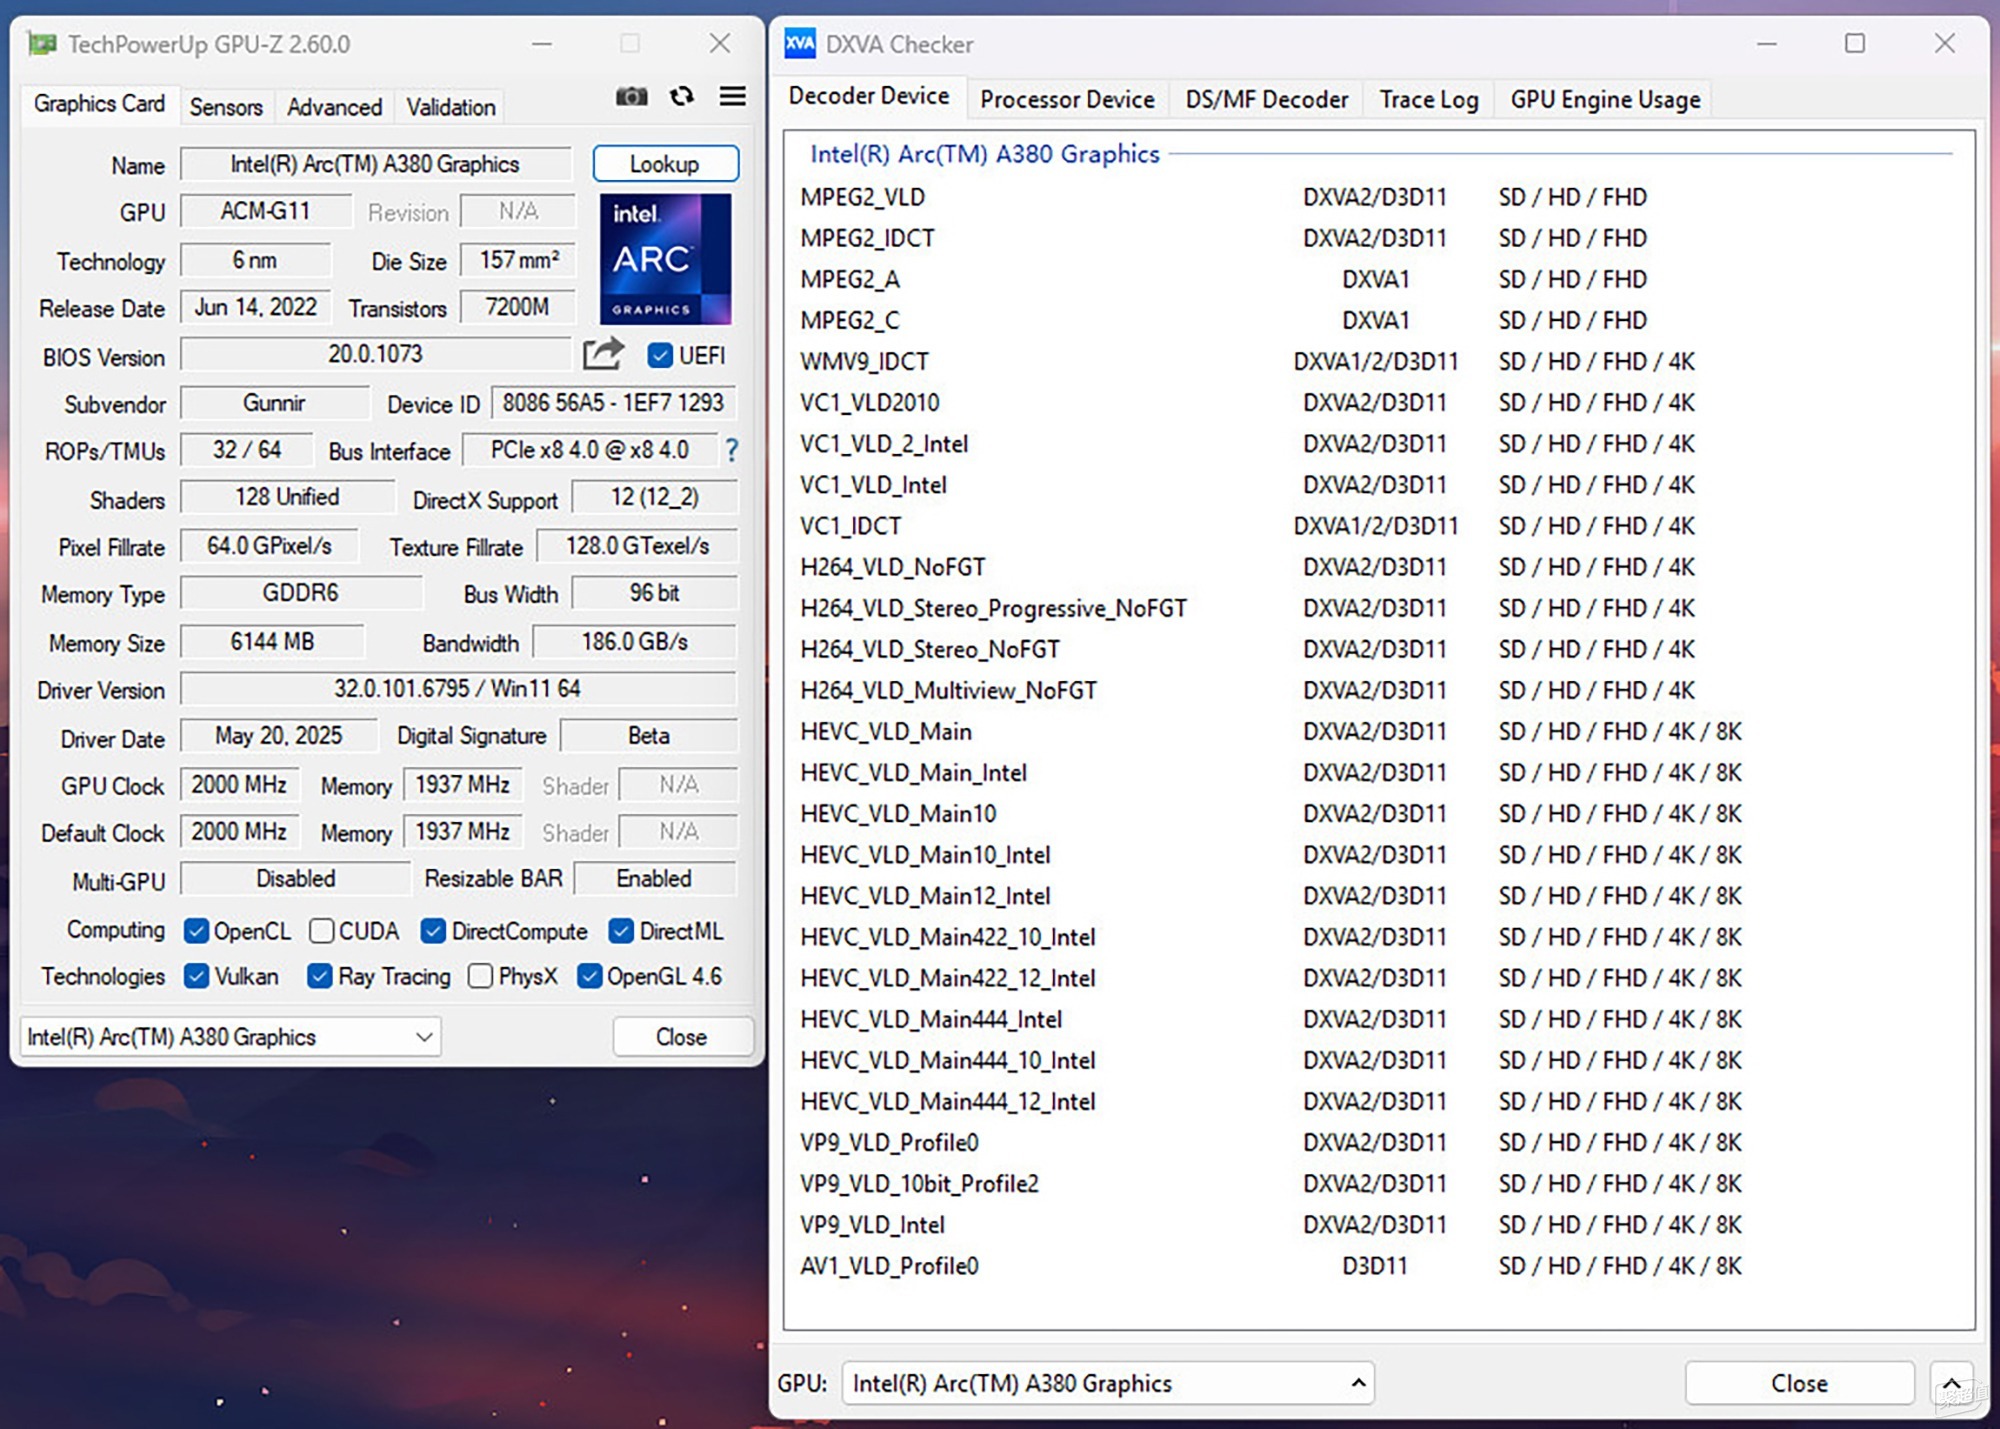
Task: Click the BIOS export share icon
Action: [x=603, y=354]
